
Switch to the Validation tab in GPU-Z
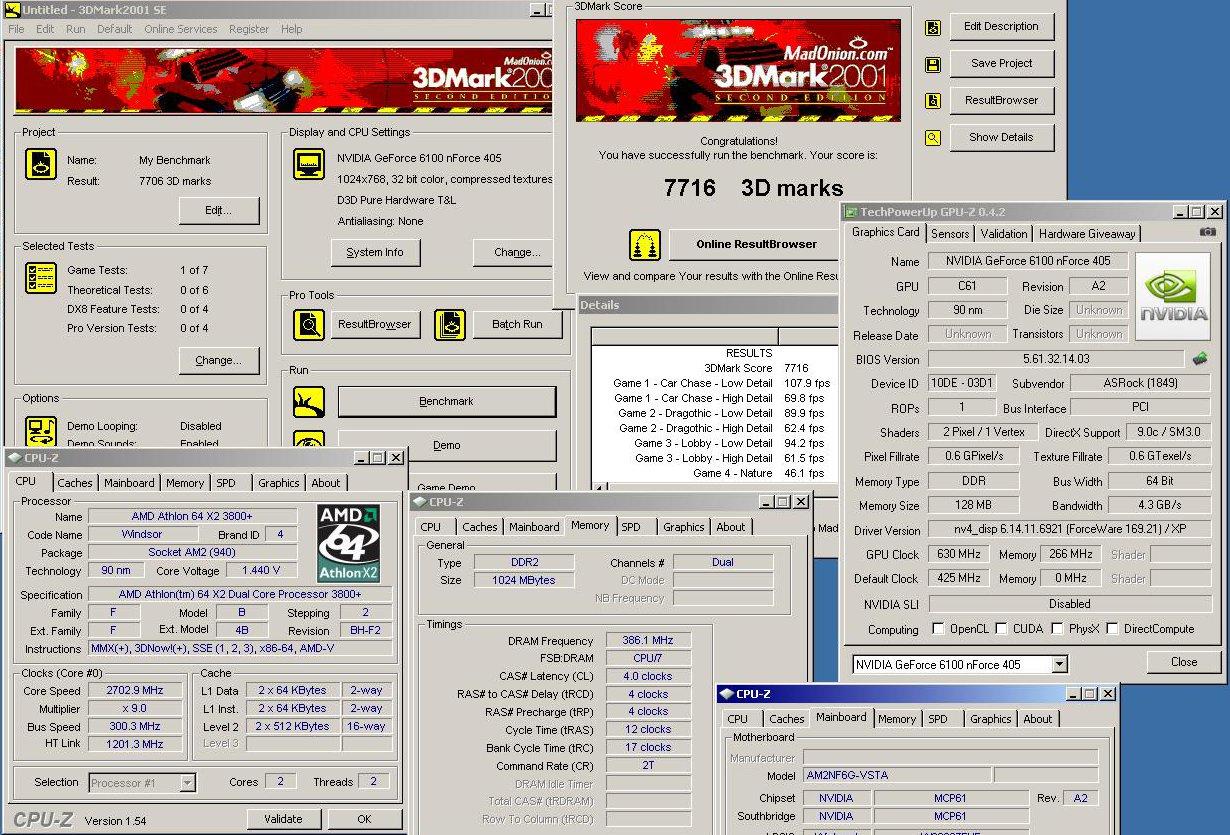click(1004, 233)
